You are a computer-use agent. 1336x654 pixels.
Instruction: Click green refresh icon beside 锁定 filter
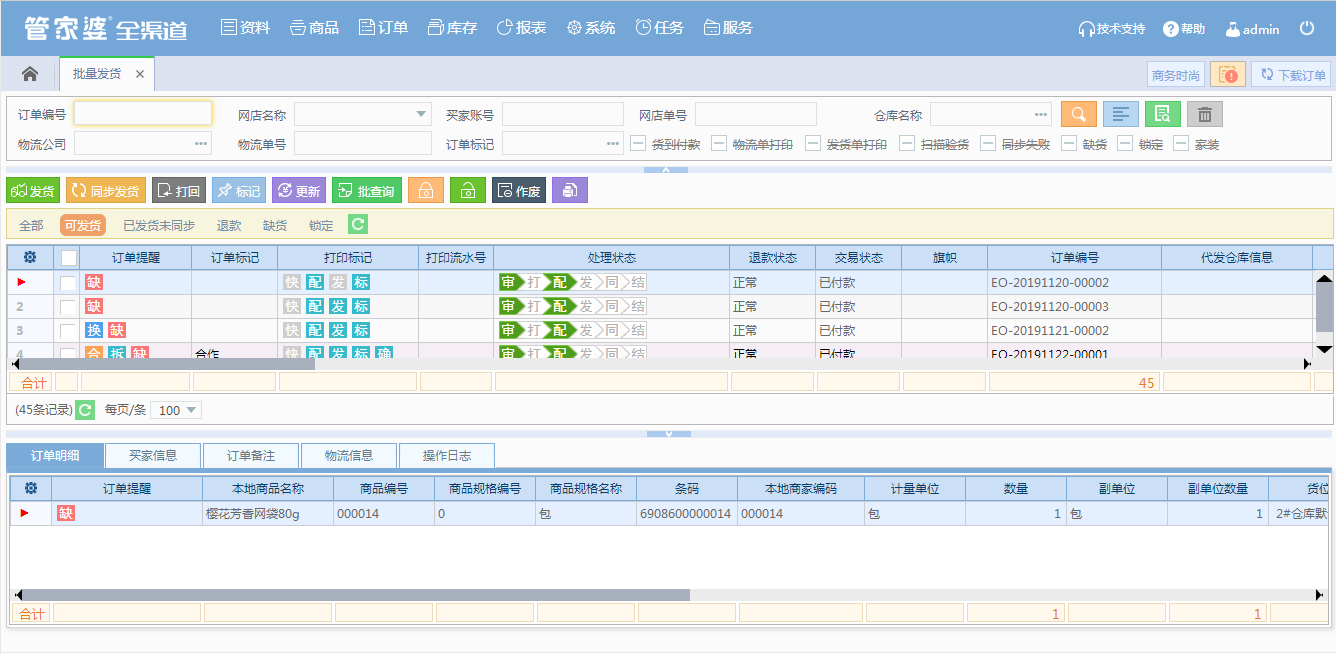357,225
